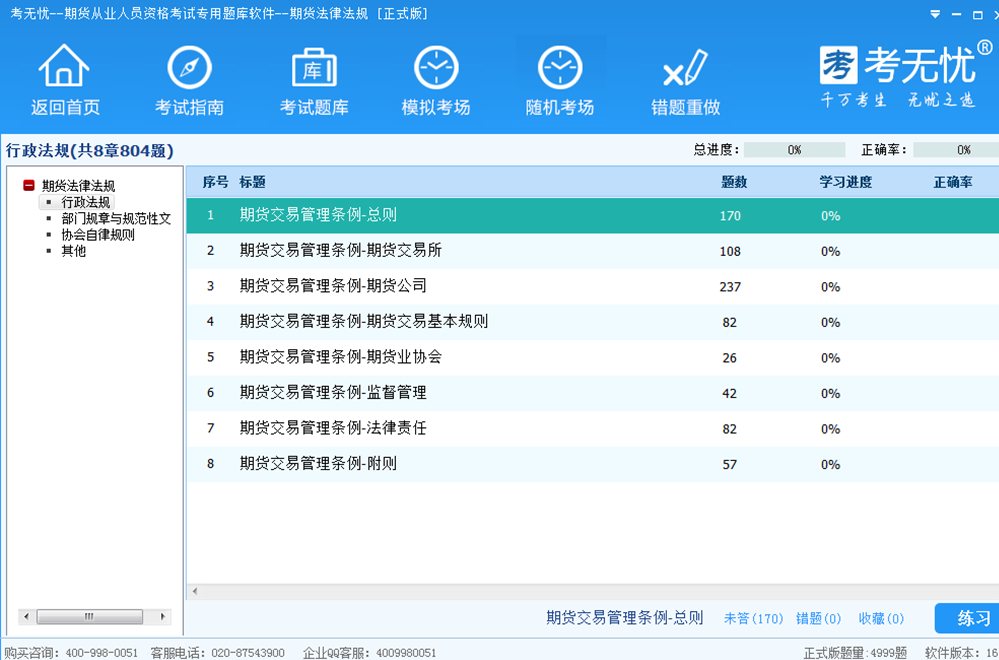Click the 237 question count cell

(730, 287)
